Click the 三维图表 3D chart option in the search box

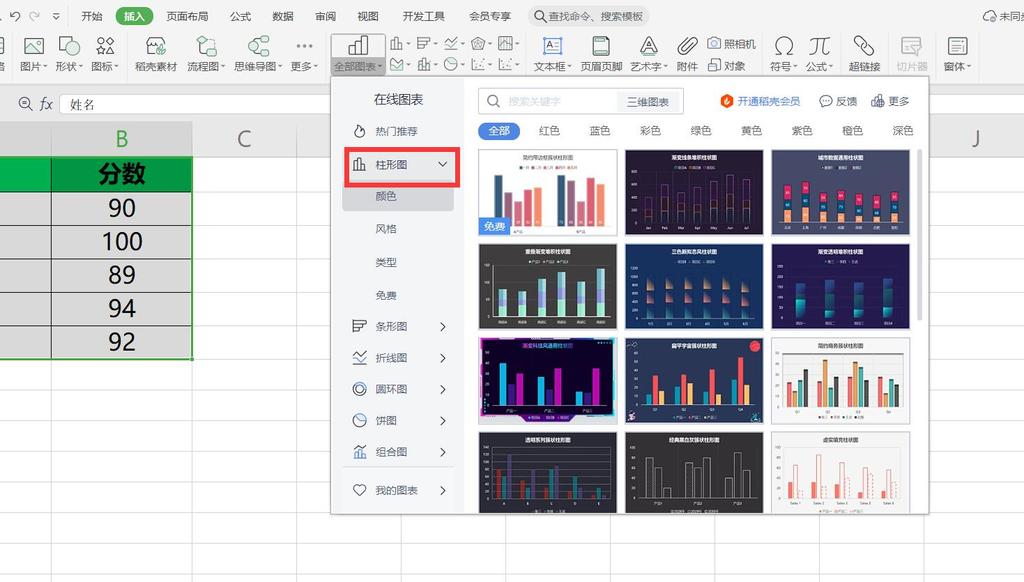pyautogui.click(x=648, y=101)
